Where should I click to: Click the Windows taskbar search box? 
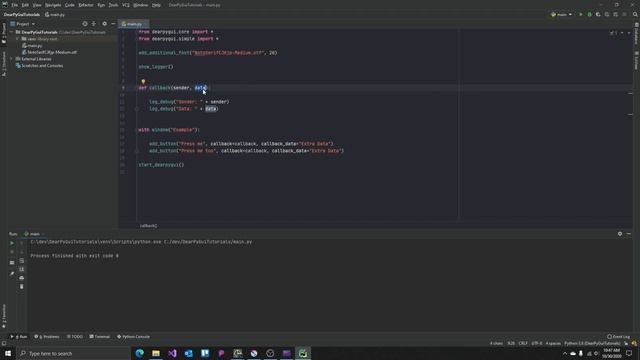coord(73,353)
